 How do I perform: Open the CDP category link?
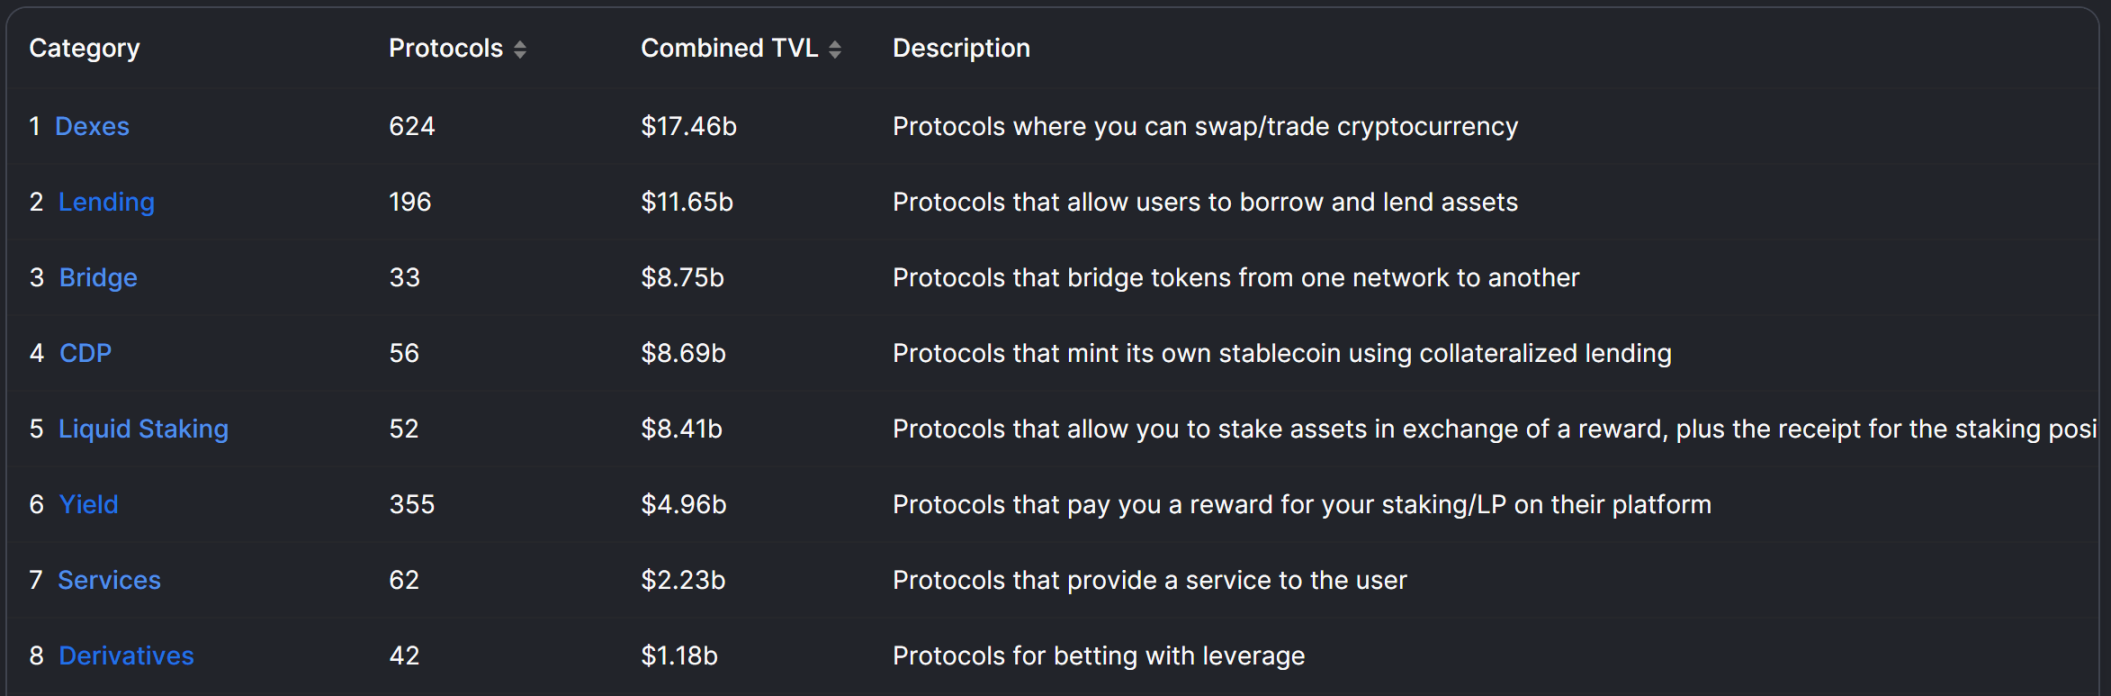coord(85,353)
